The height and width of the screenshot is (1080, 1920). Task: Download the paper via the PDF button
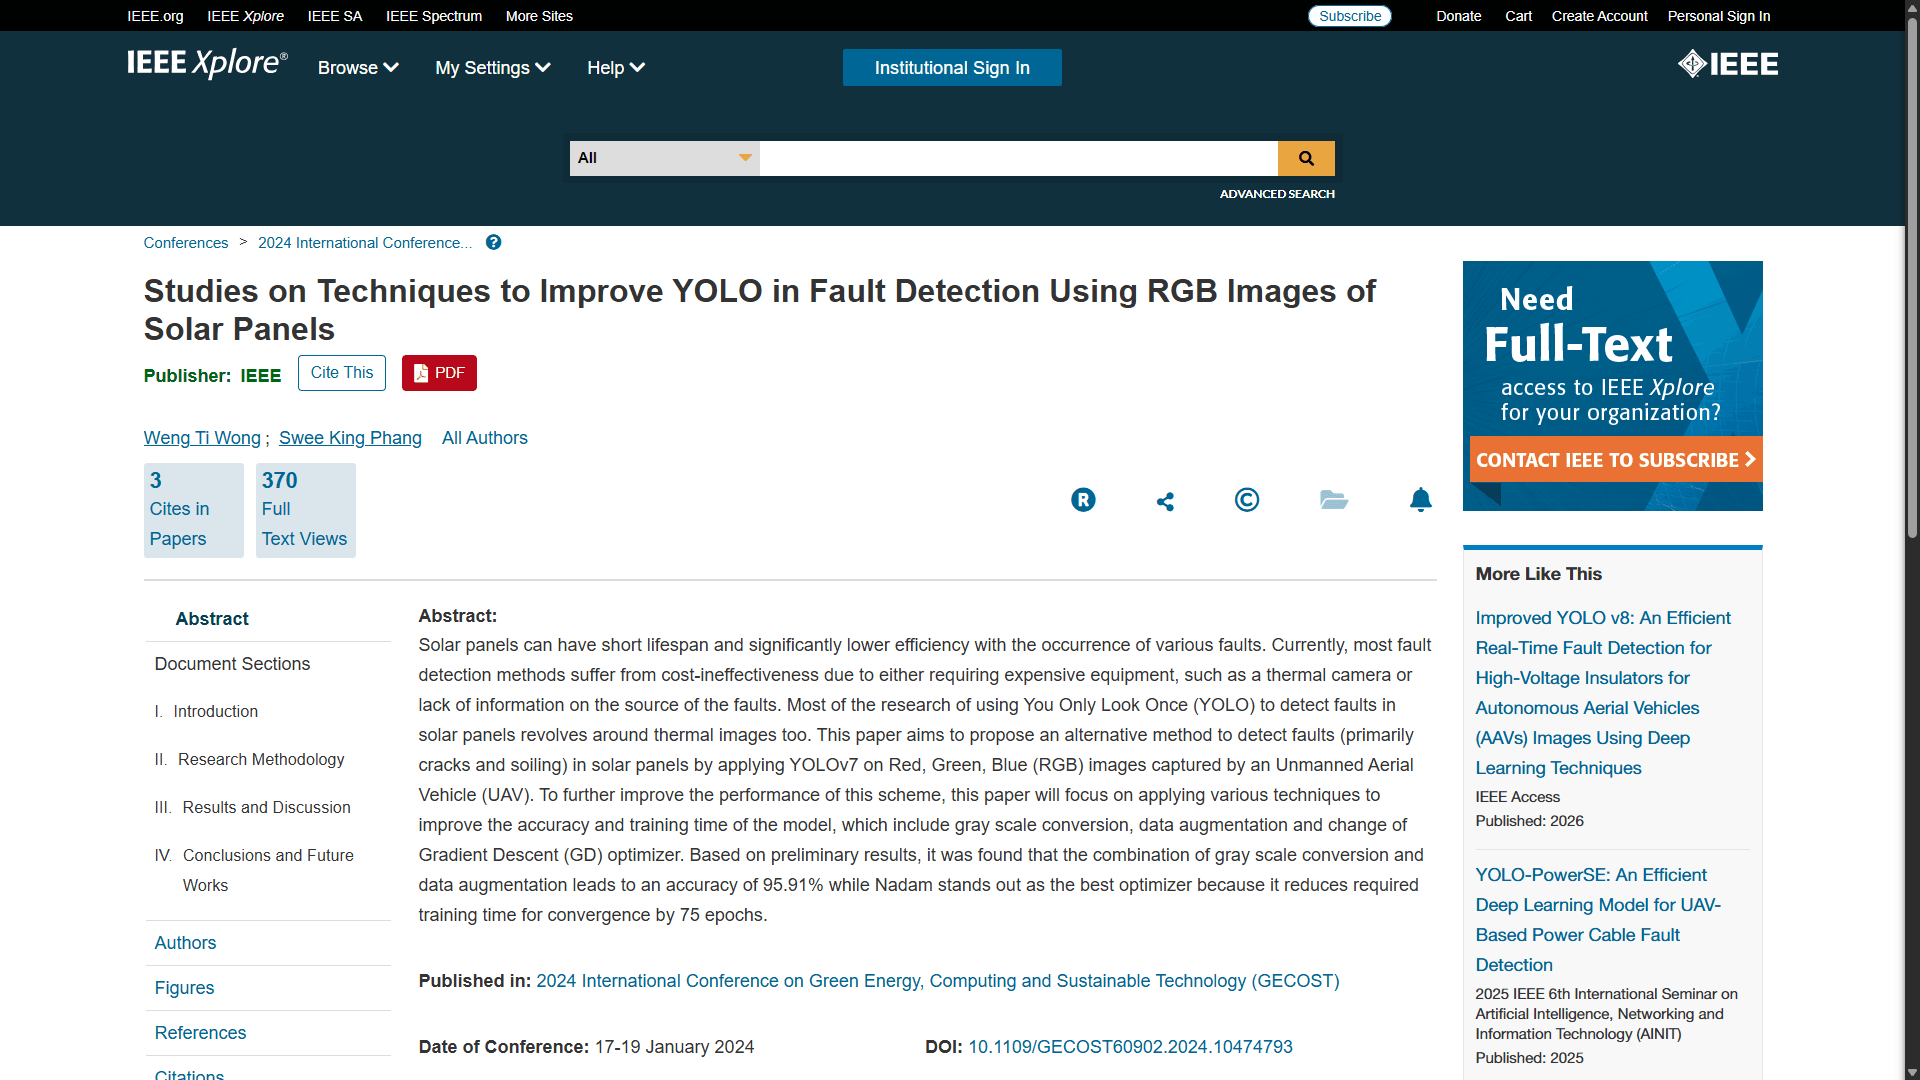pyautogui.click(x=439, y=373)
